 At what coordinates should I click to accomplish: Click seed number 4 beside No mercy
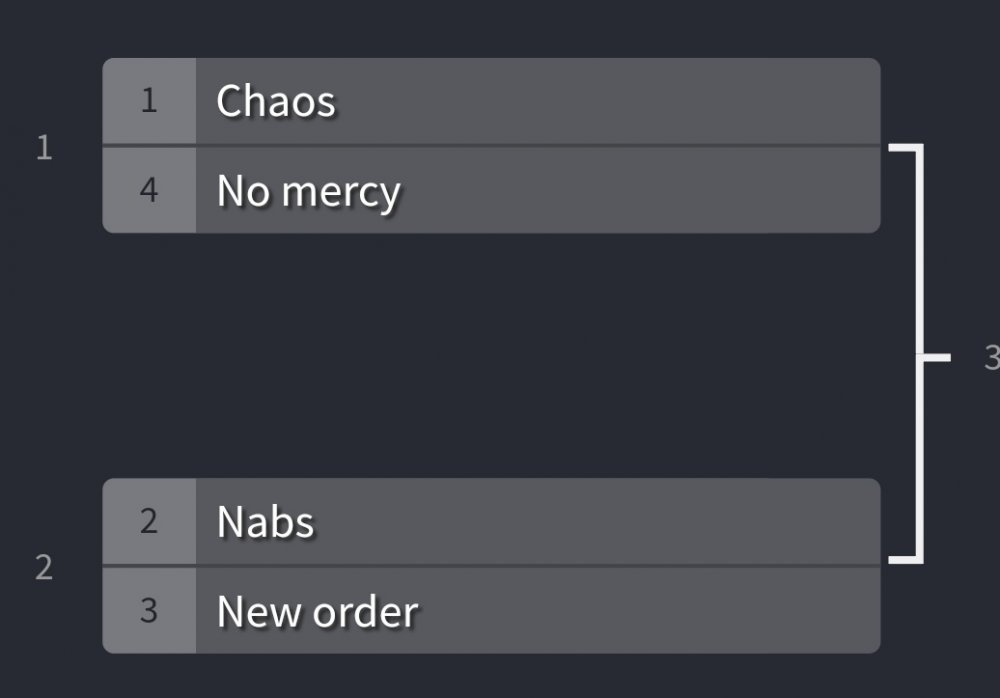click(149, 190)
